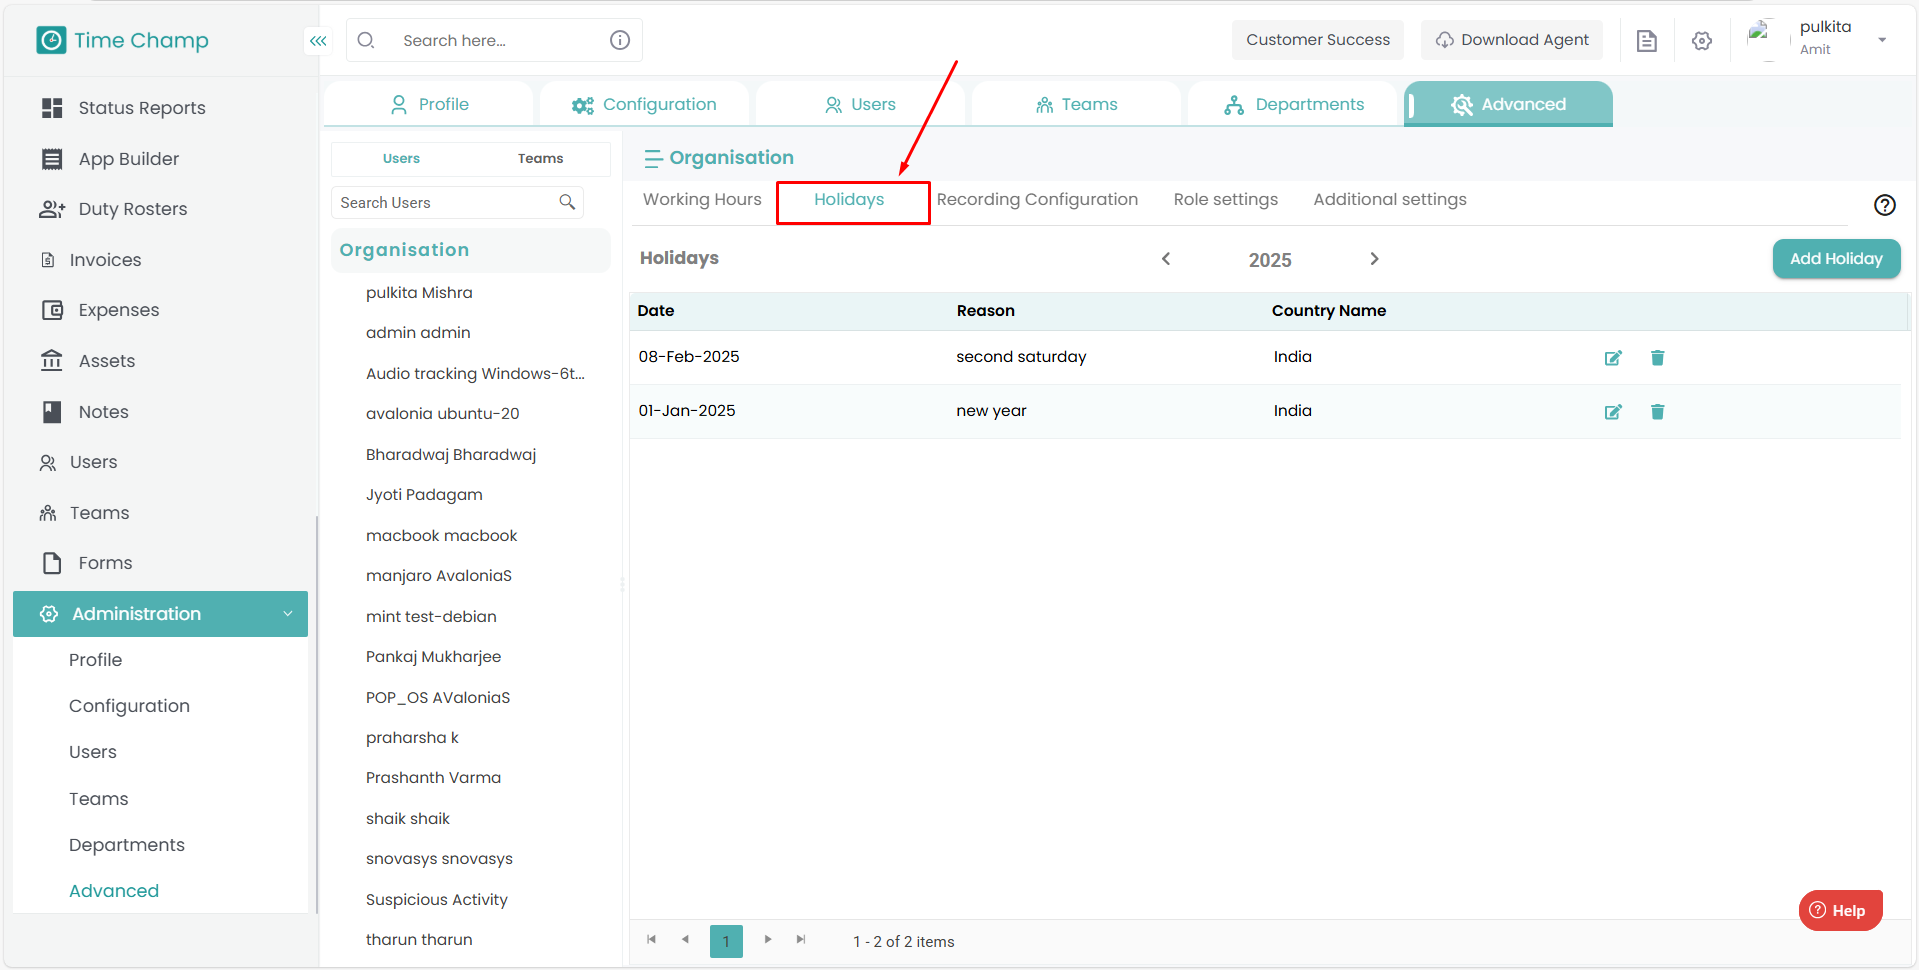Click the search users magnifier icon
This screenshot has width=1919, height=970.
[567, 202]
